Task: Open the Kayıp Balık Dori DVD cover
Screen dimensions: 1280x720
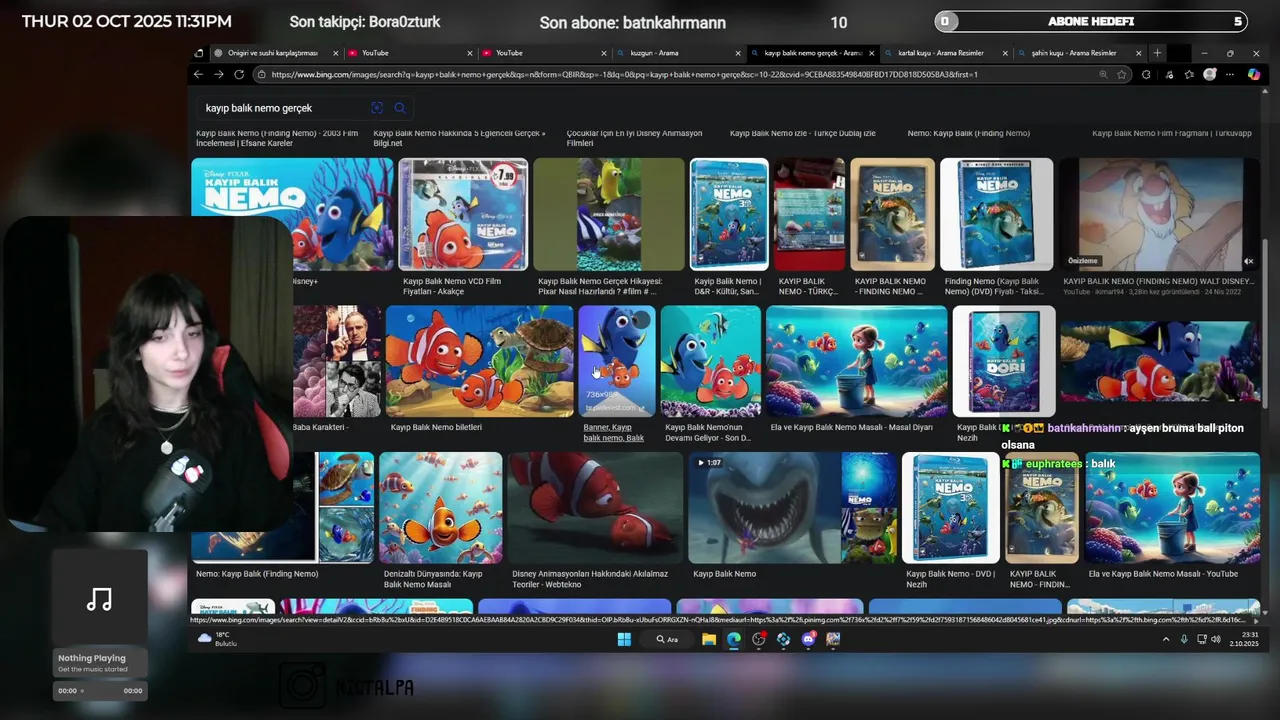Action: coord(1004,361)
